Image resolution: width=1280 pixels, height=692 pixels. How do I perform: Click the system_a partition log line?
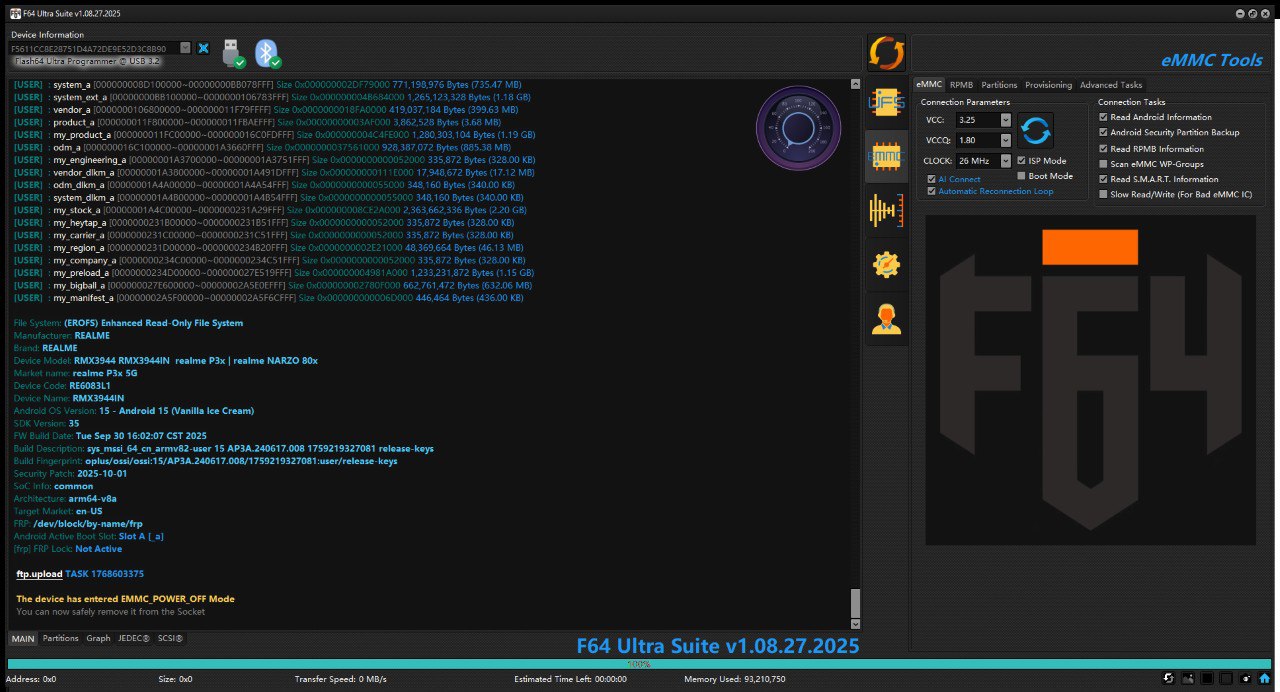[x=269, y=85]
